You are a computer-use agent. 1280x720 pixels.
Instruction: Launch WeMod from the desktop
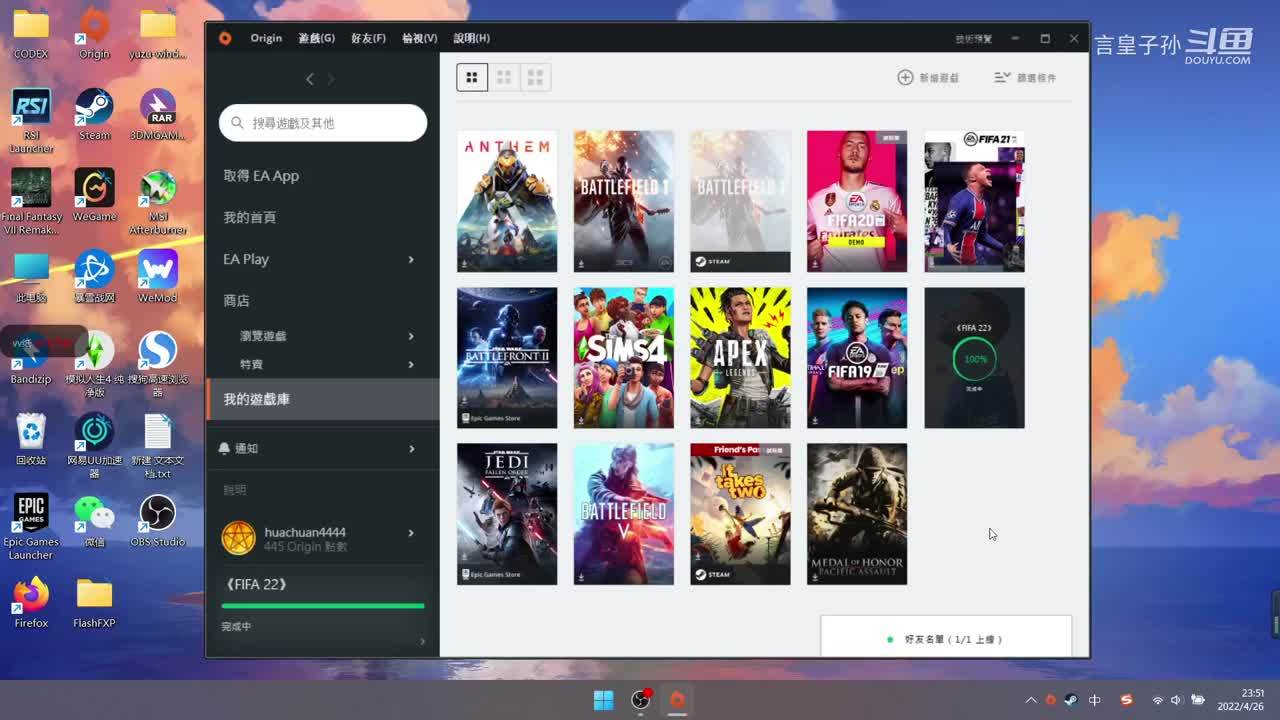click(x=158, y=277)
